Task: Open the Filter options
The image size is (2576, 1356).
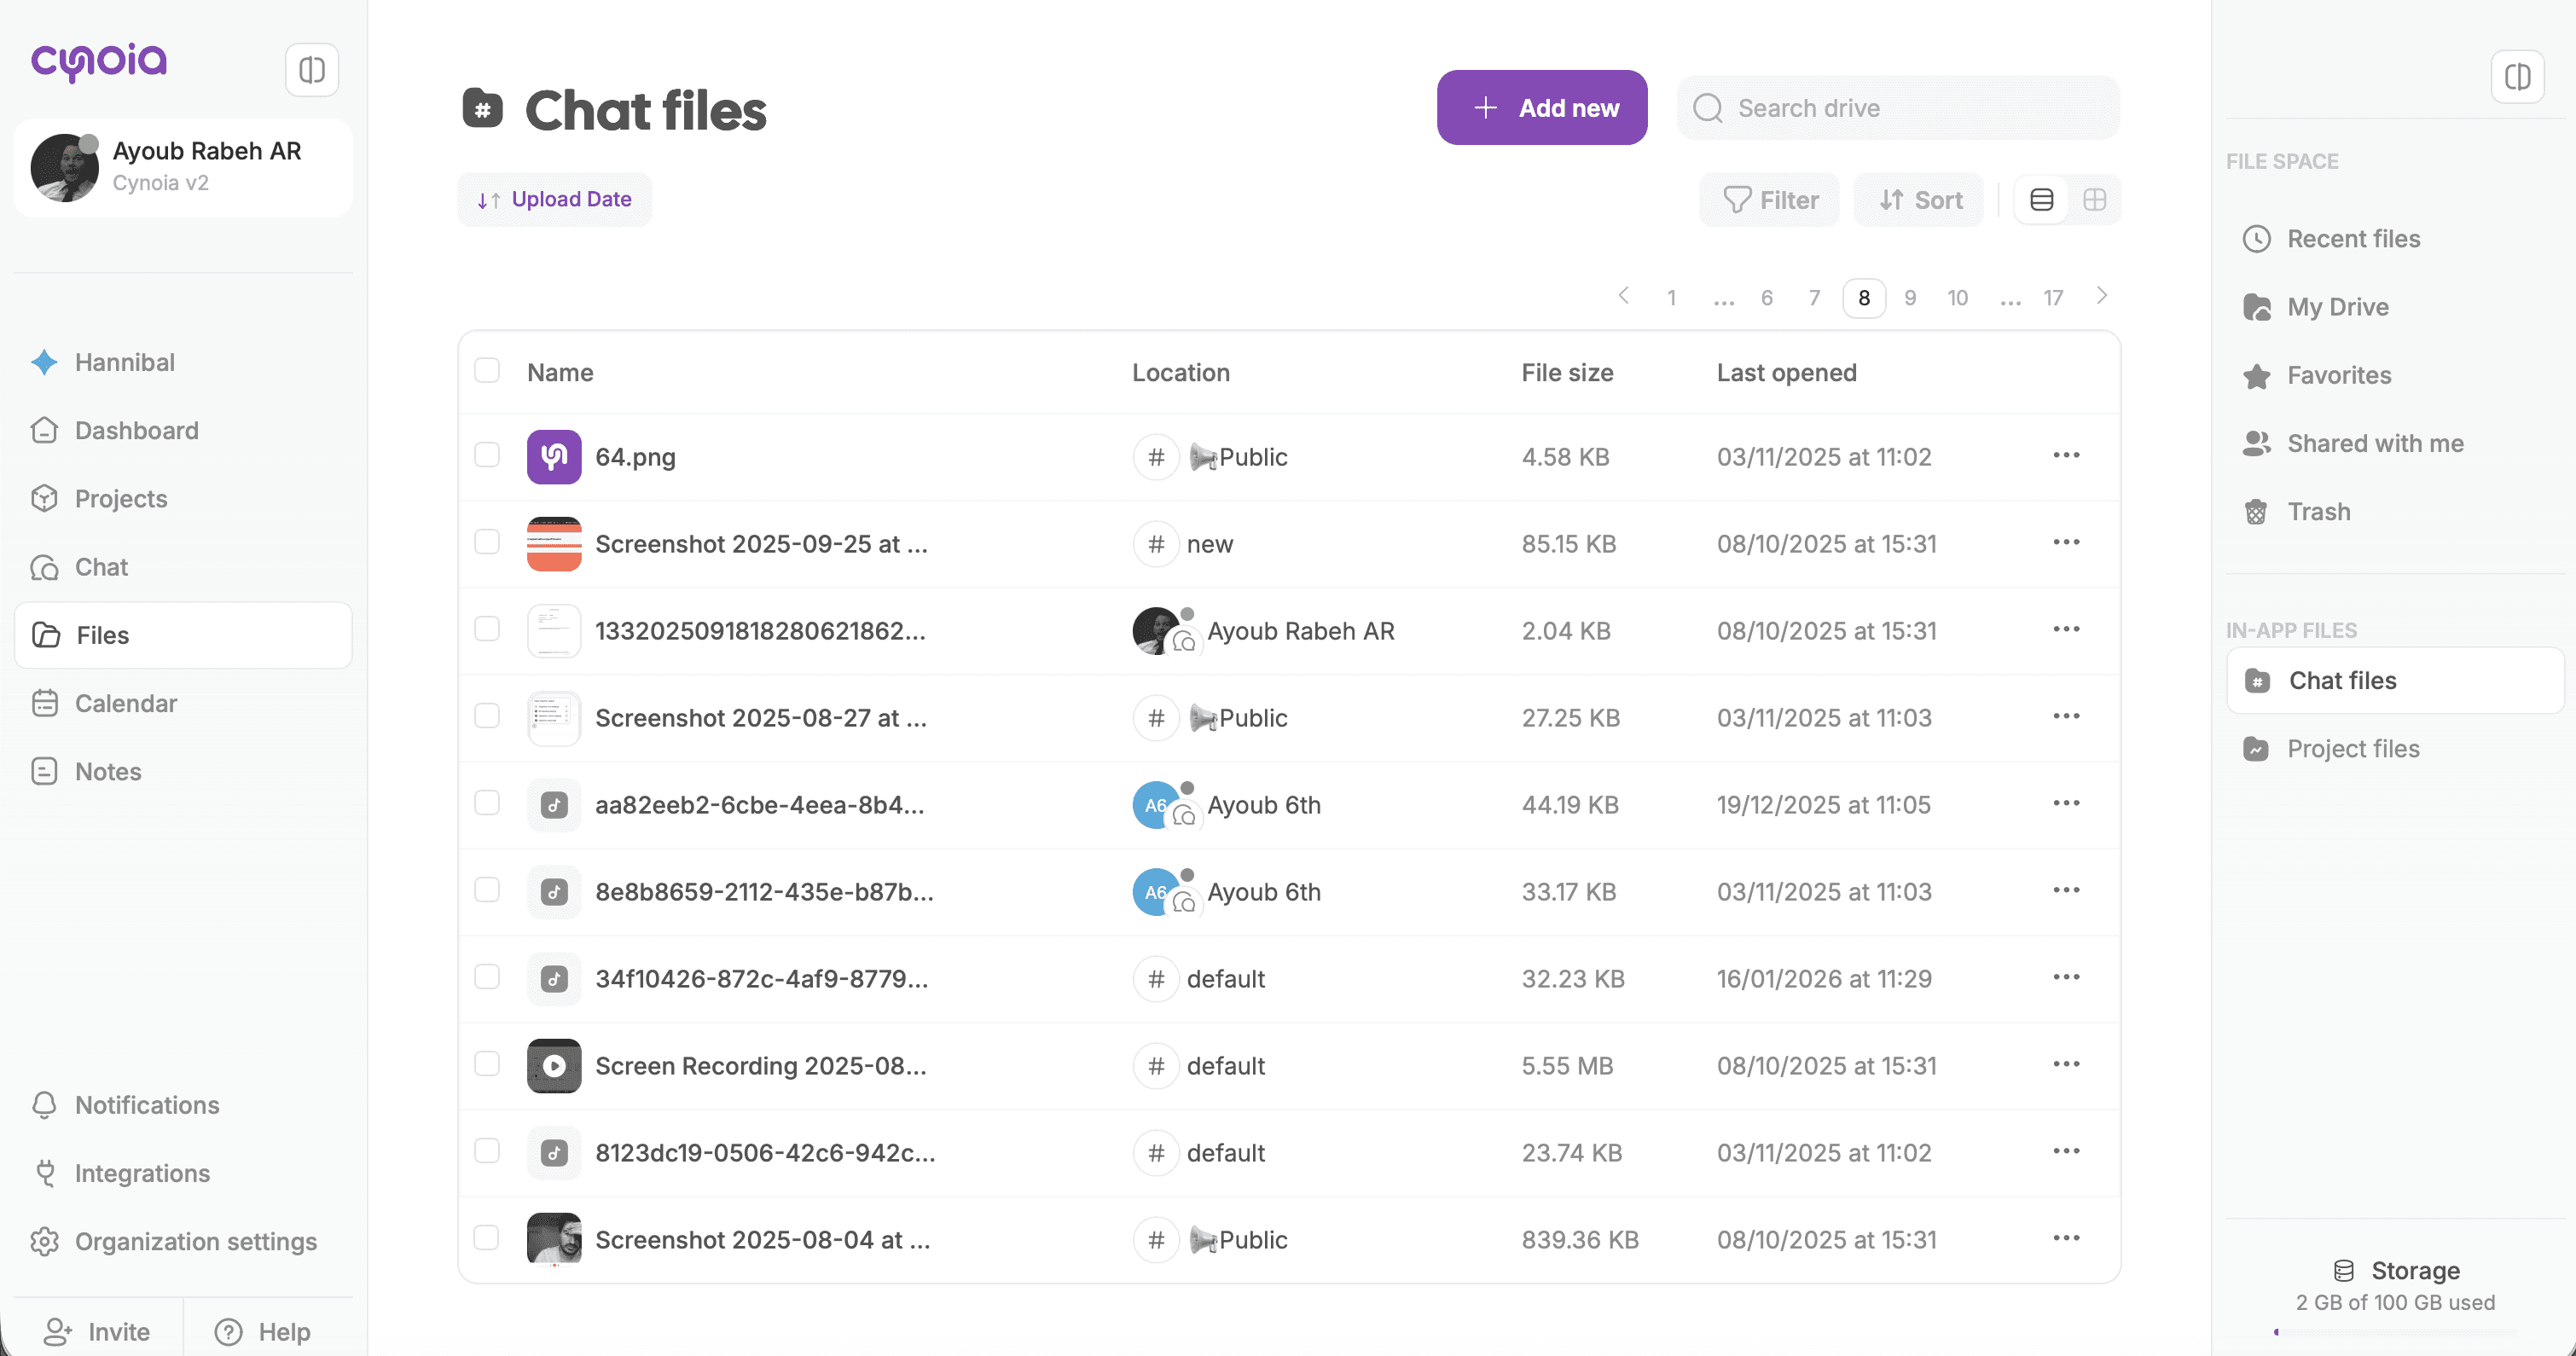Action: 1769,200
